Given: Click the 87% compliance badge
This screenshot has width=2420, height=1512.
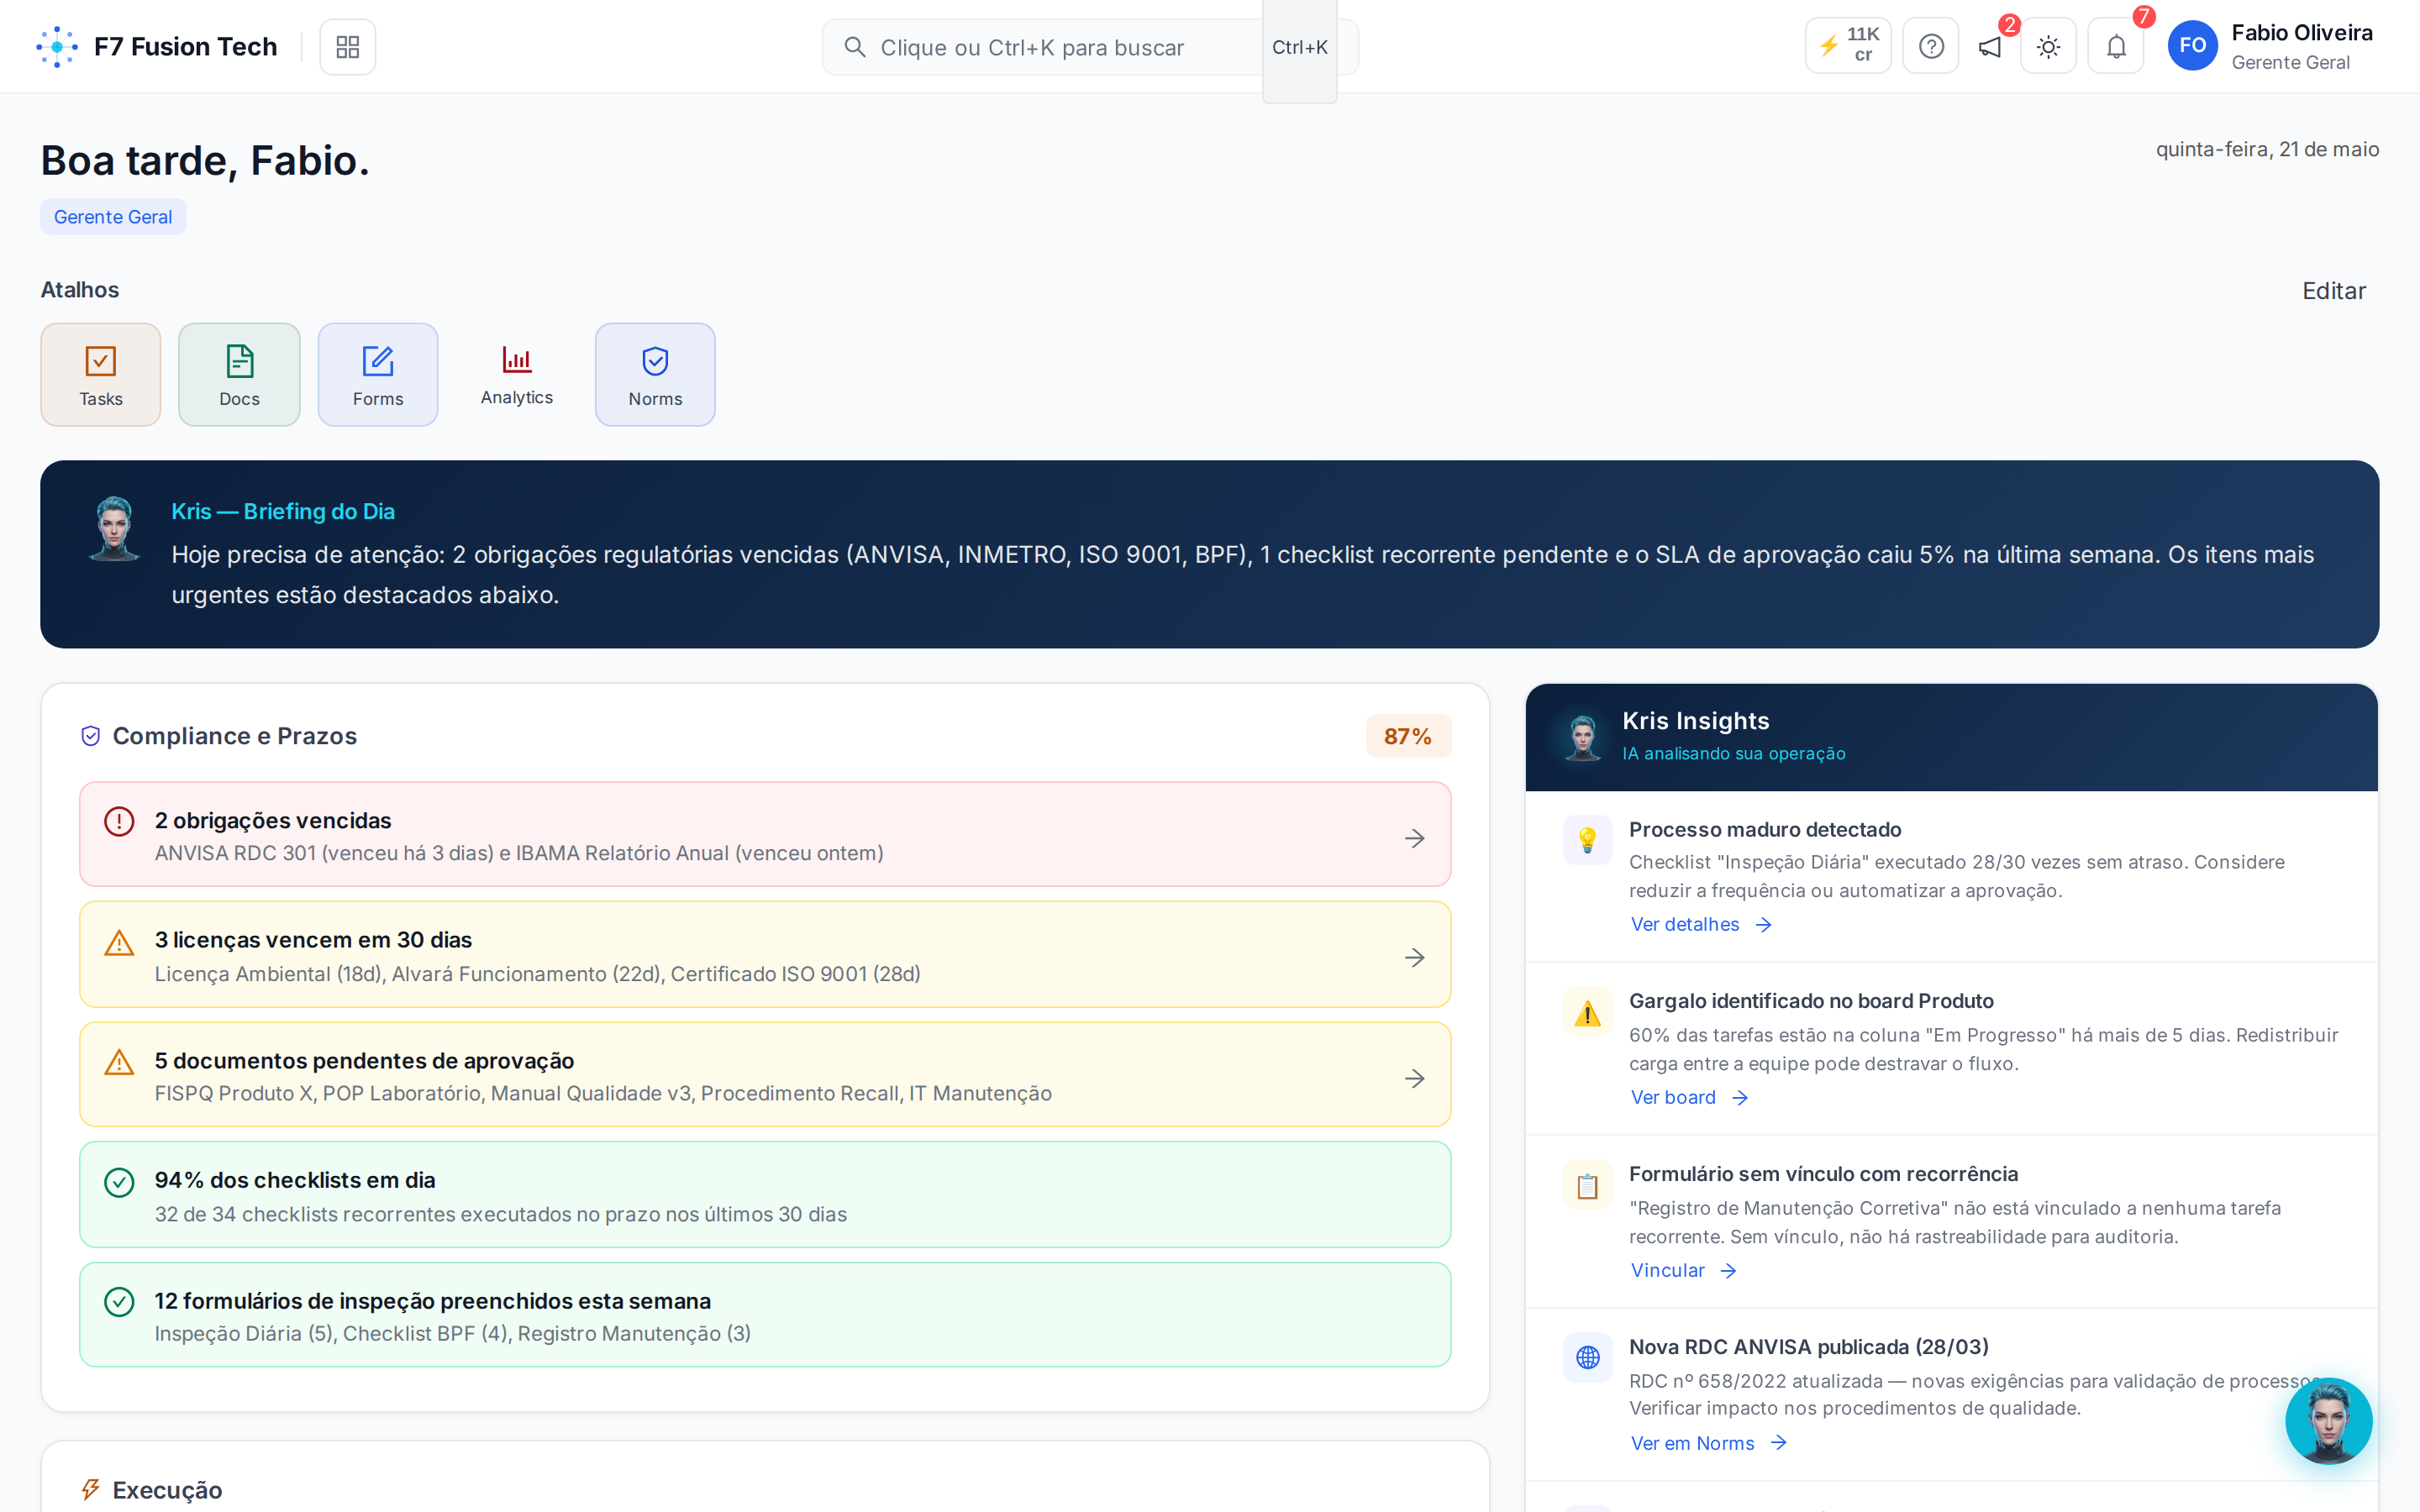Looking at the screenshot, I should (1408, 736).
